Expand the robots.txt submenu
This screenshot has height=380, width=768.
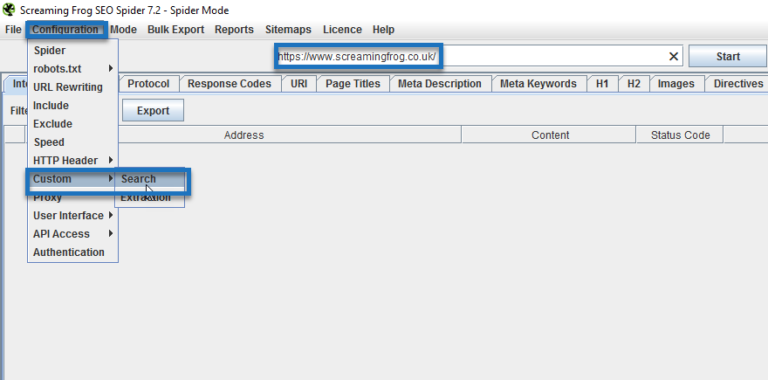pyautogui.click(x=72, y=69)
